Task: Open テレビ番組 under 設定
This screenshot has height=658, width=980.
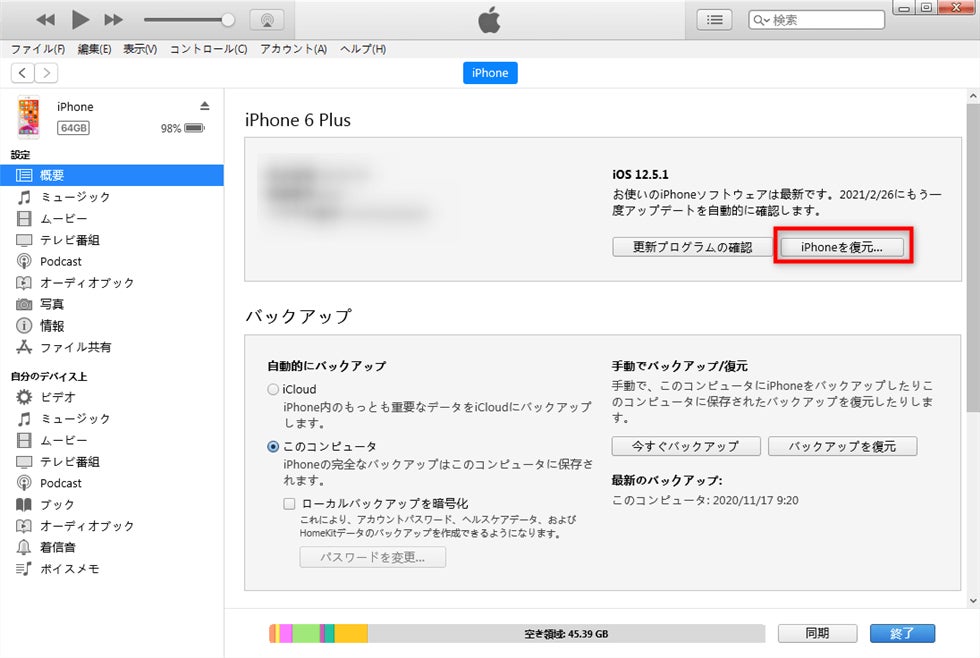Action: pyautogui.click(x=112, y=240)
